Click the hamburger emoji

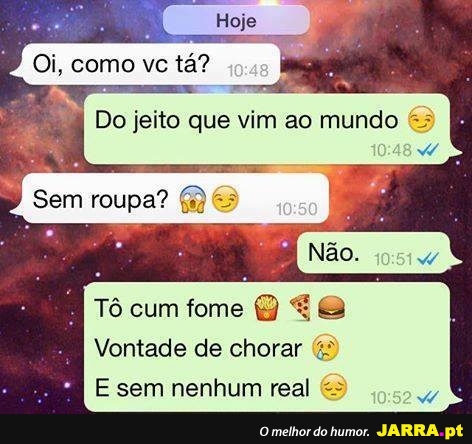click(x=332, y=308)
